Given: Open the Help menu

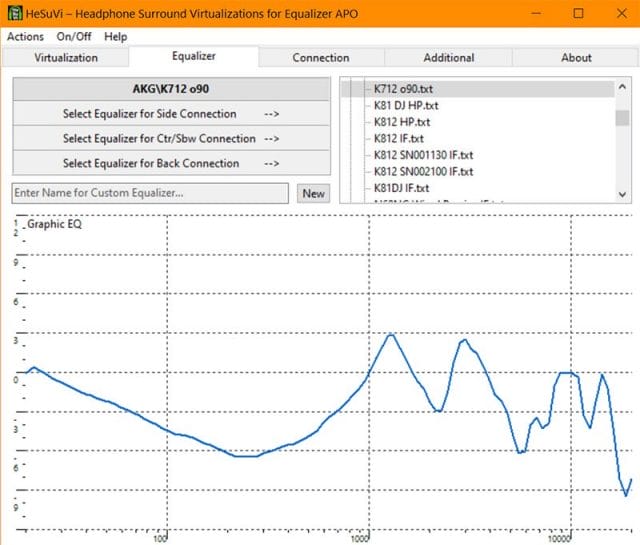Looking at the screenshot, I should coord(116,36).
